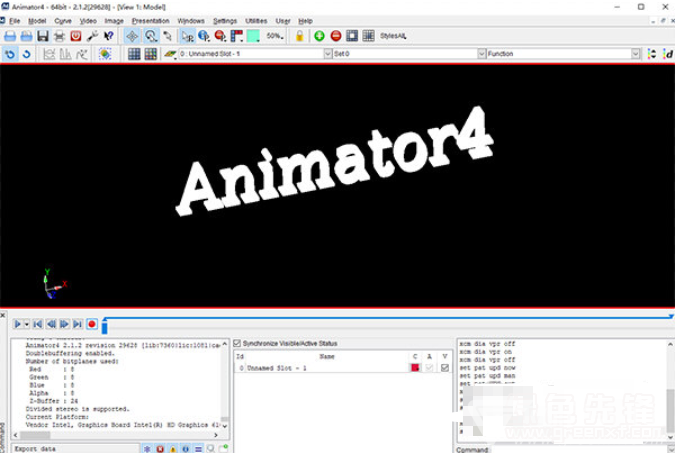Toggle the red error message filter

pyautogui.click(x=160, y=449)
